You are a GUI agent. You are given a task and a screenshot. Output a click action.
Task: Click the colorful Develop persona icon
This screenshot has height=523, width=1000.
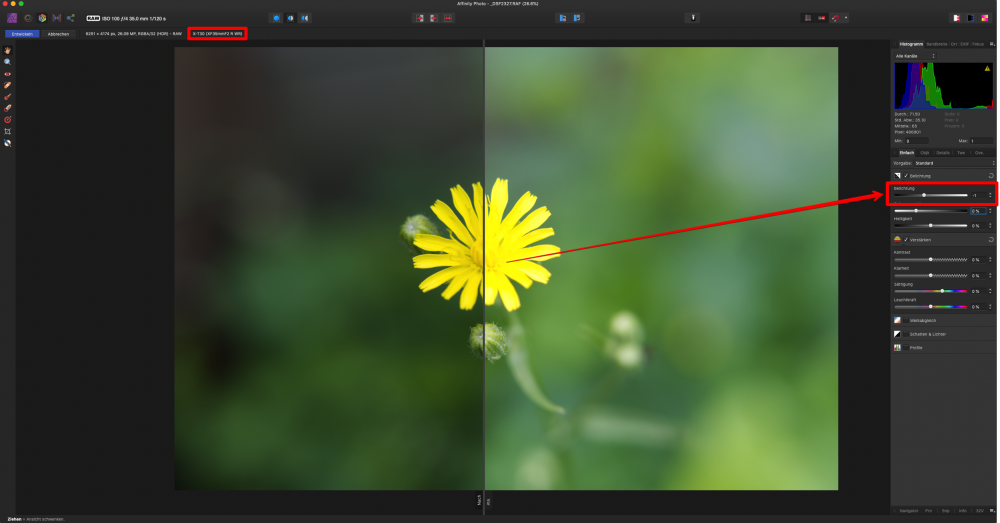tap(42, 18)
